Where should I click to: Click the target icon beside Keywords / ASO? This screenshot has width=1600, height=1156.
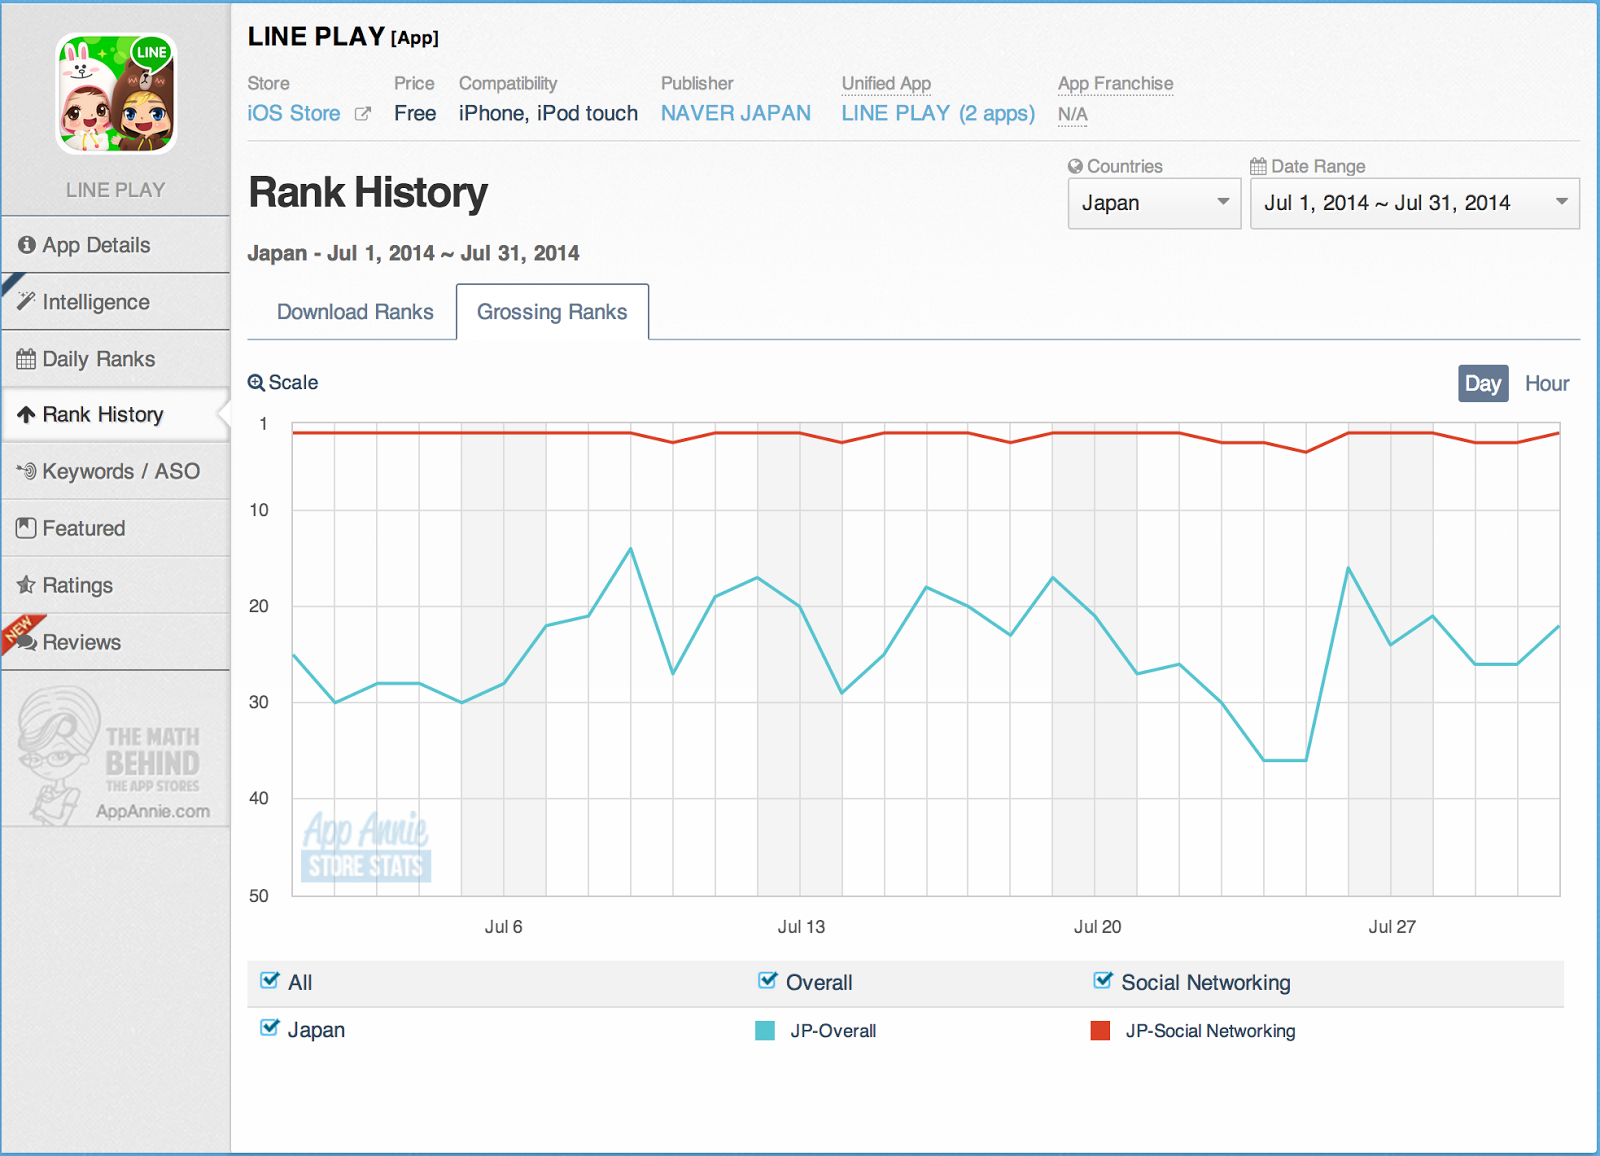[27, 471]
